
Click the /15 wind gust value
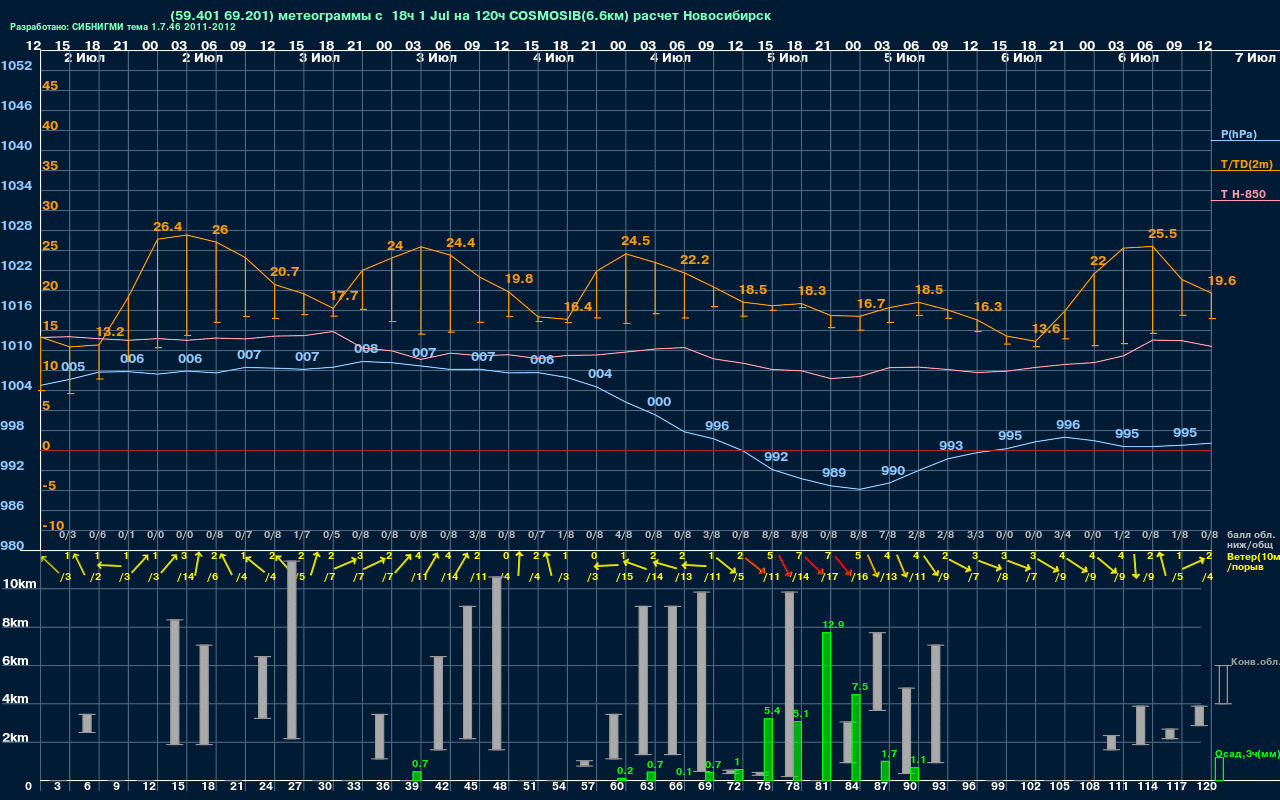point(625,577)
